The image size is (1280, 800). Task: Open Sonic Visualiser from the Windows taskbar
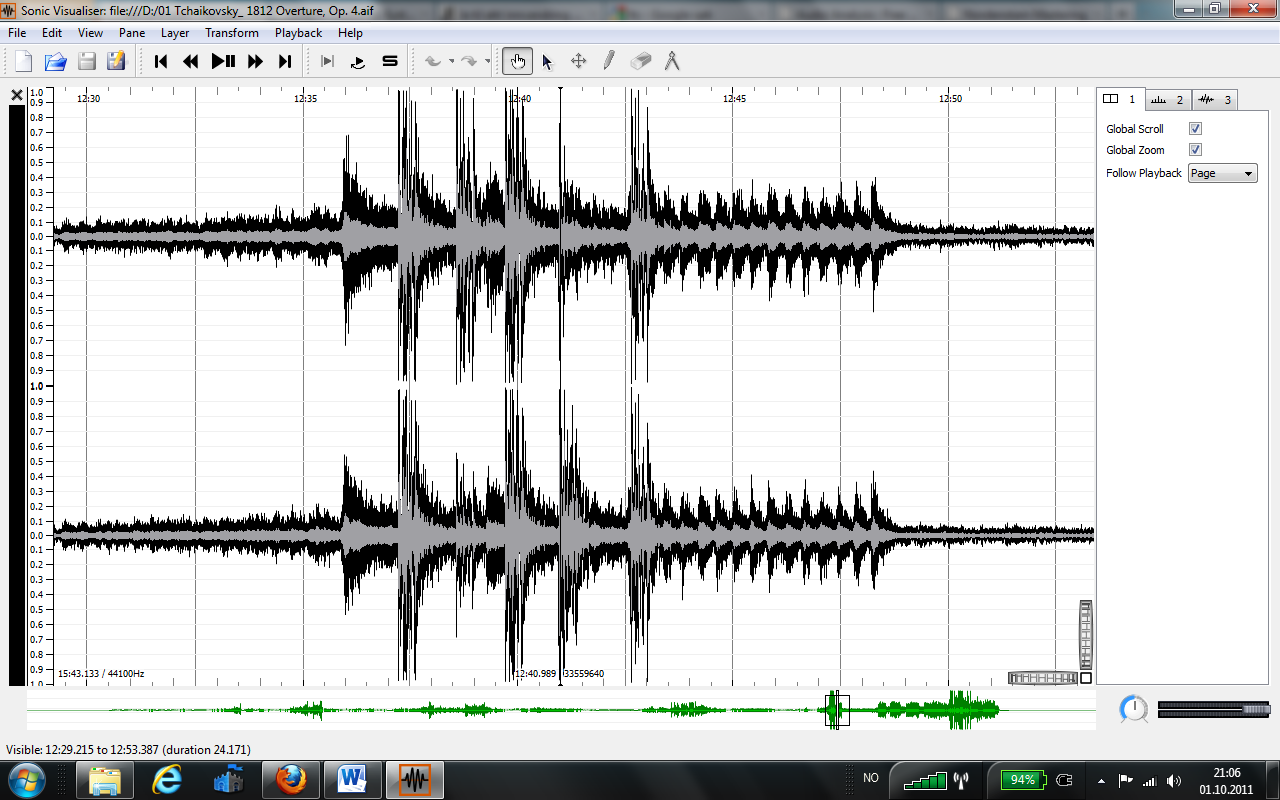(x=414, y=778)
